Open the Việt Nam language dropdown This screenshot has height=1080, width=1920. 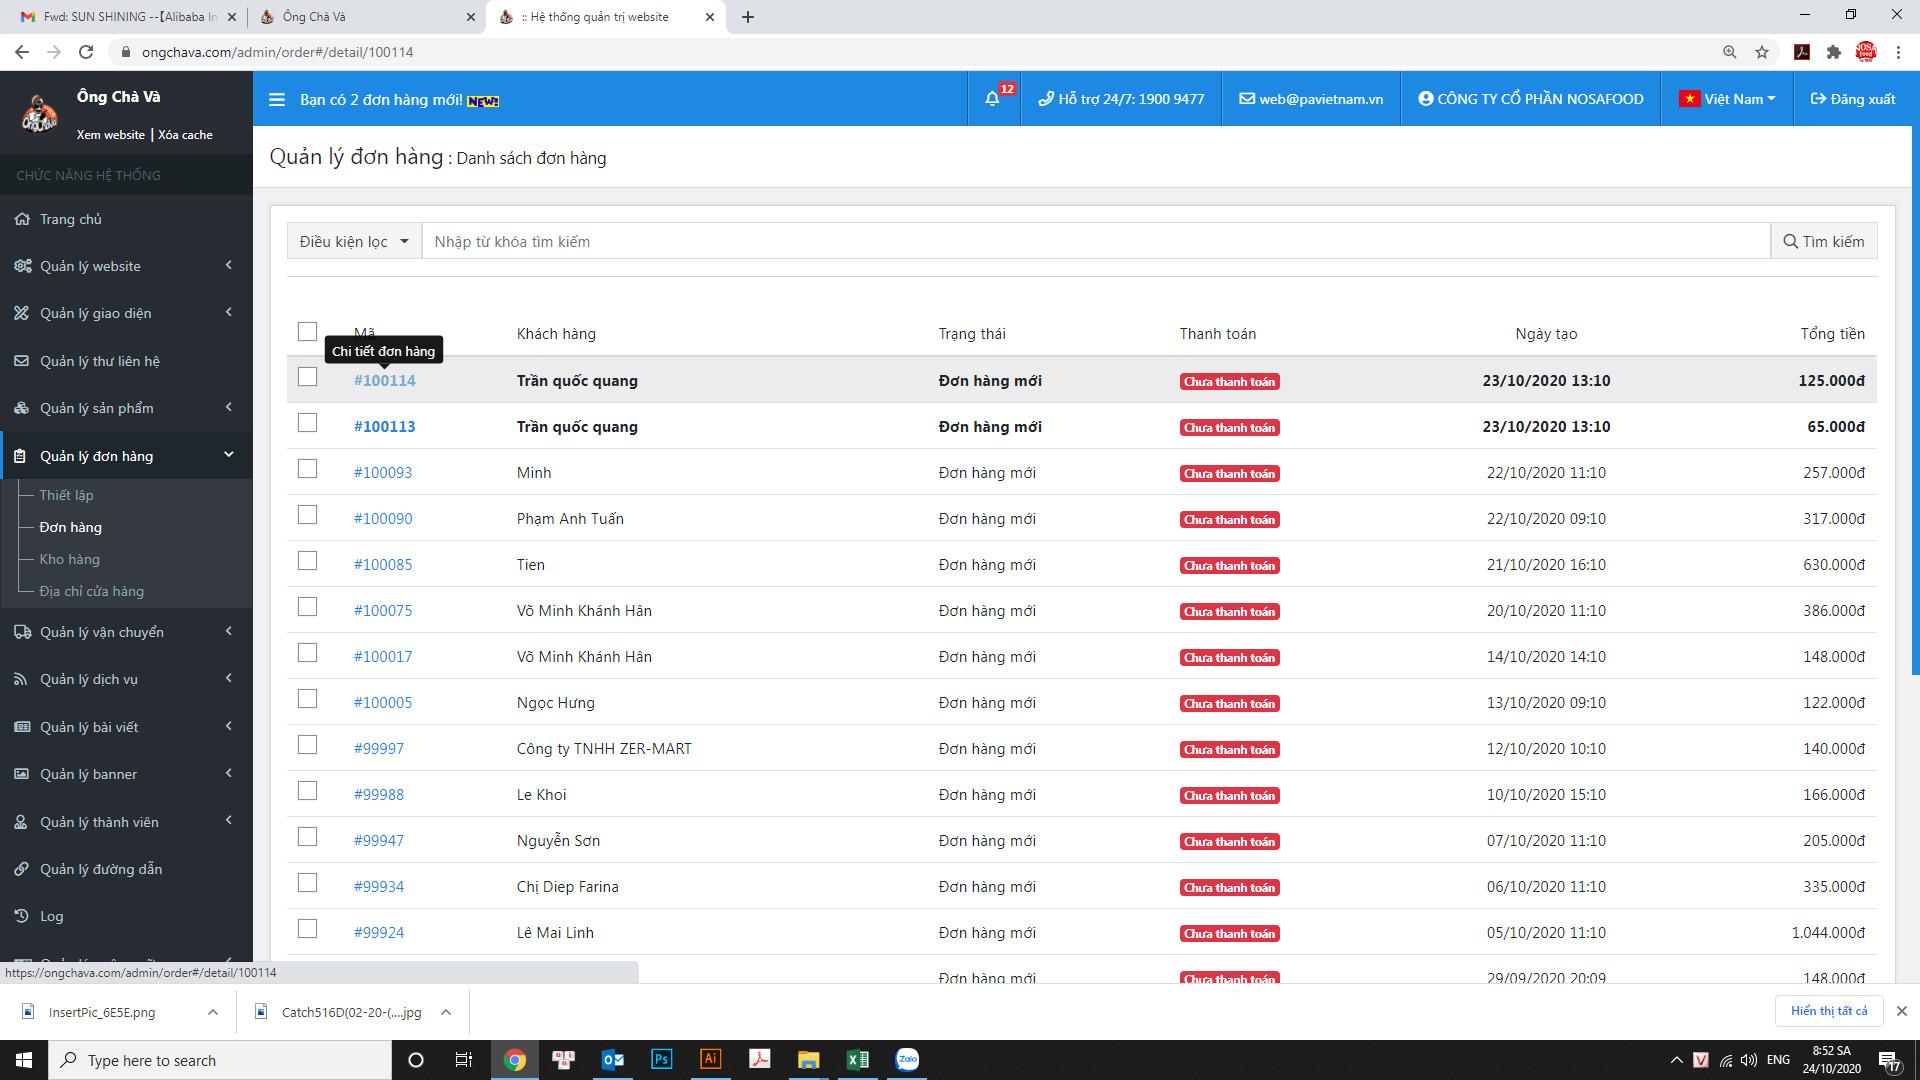point(1728,99)
